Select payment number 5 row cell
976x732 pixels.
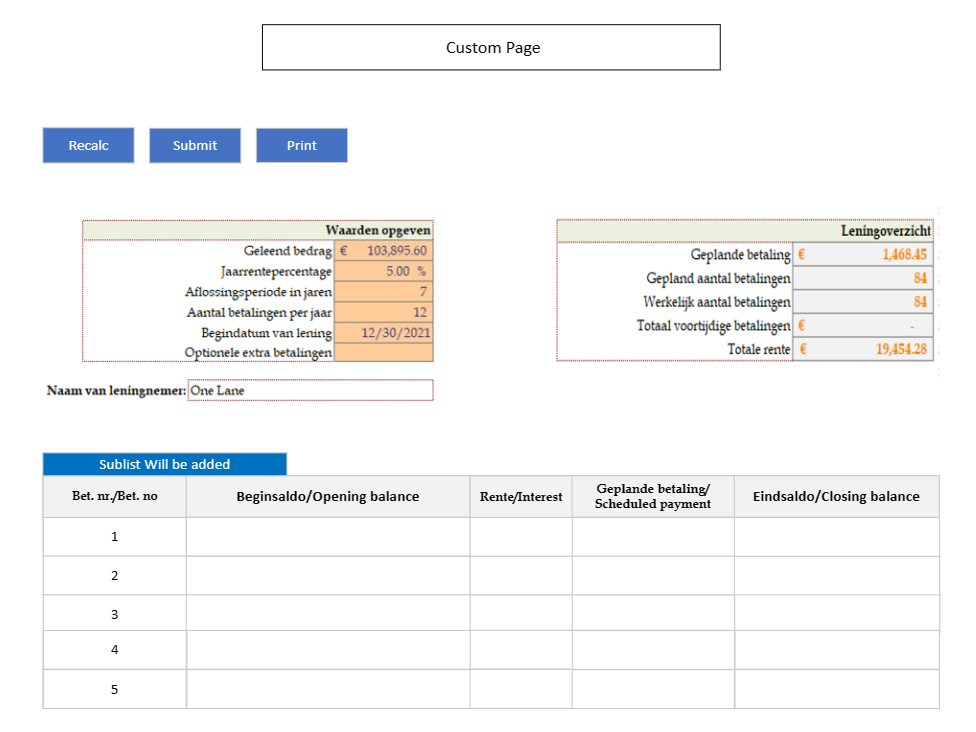pyautogui.click(x=114, y=689)
